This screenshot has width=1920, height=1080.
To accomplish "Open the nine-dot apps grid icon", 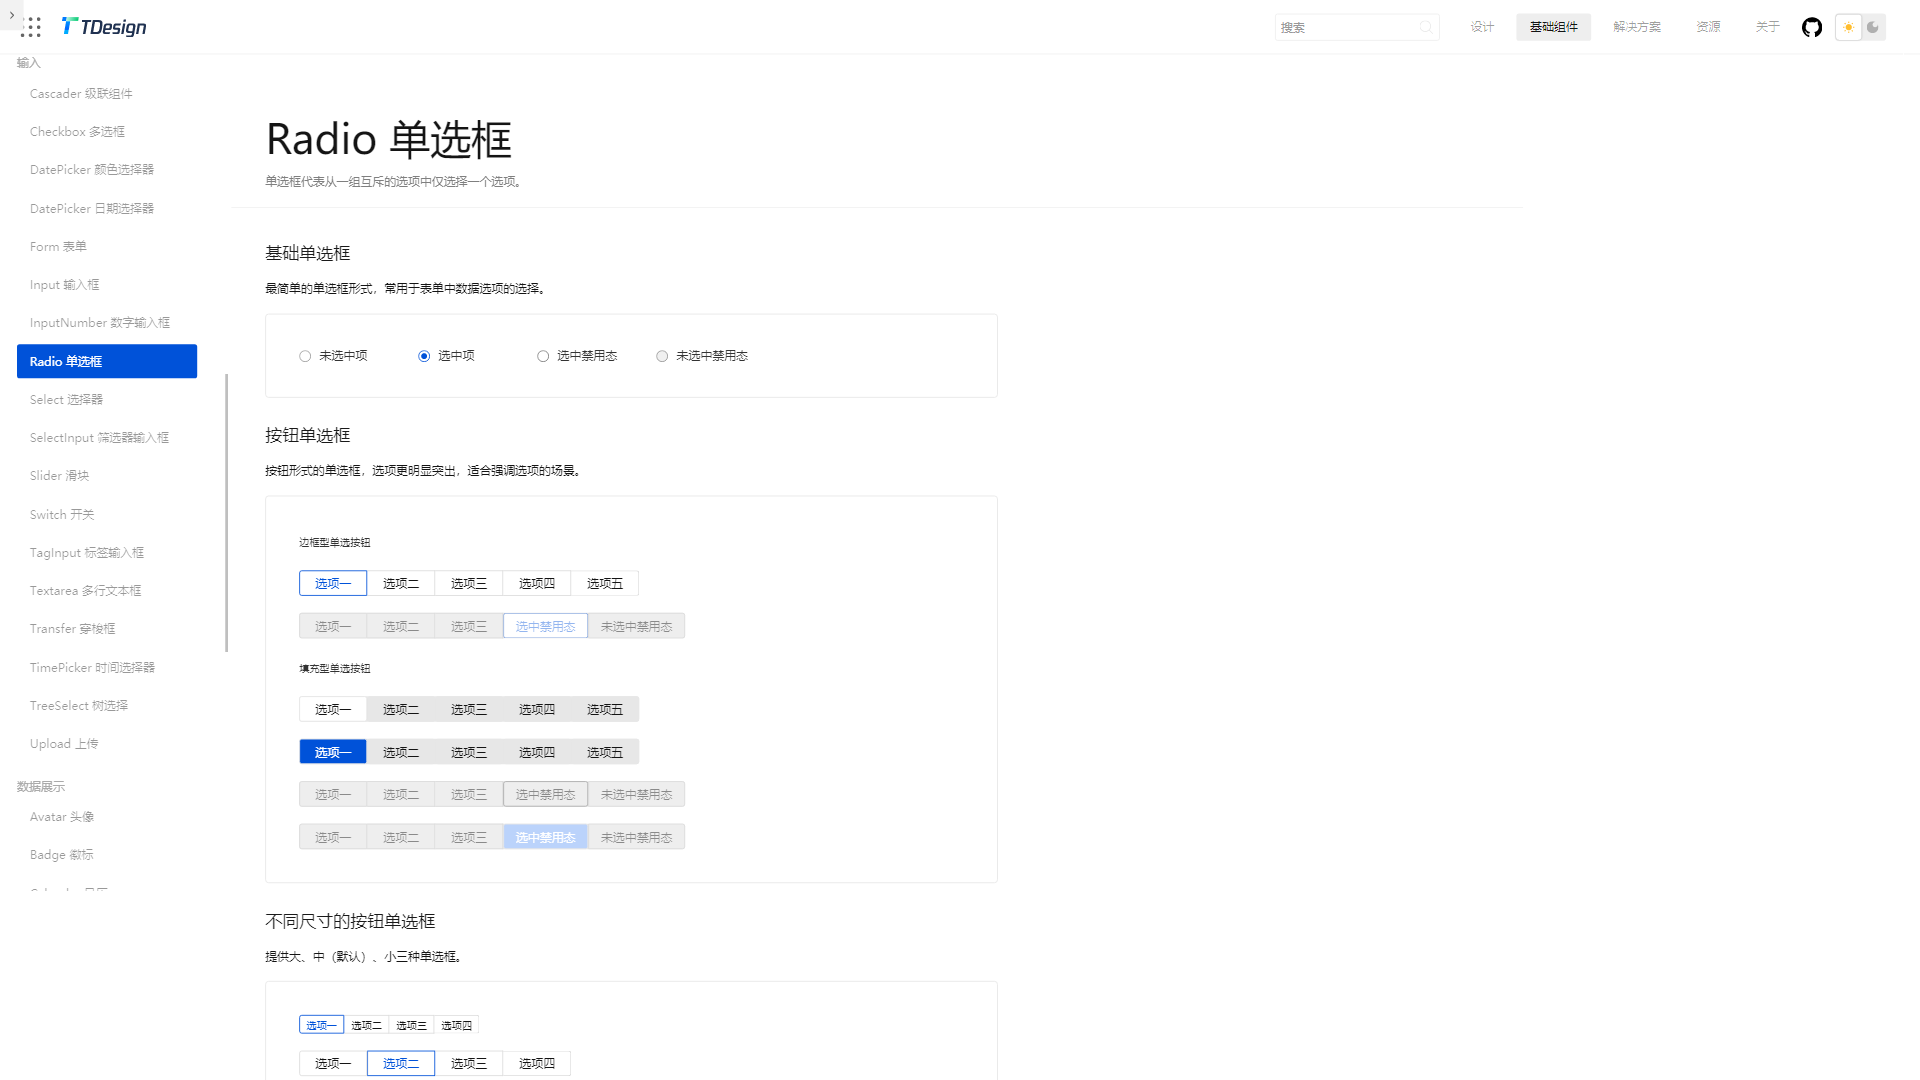I will (x=31, y=27).
